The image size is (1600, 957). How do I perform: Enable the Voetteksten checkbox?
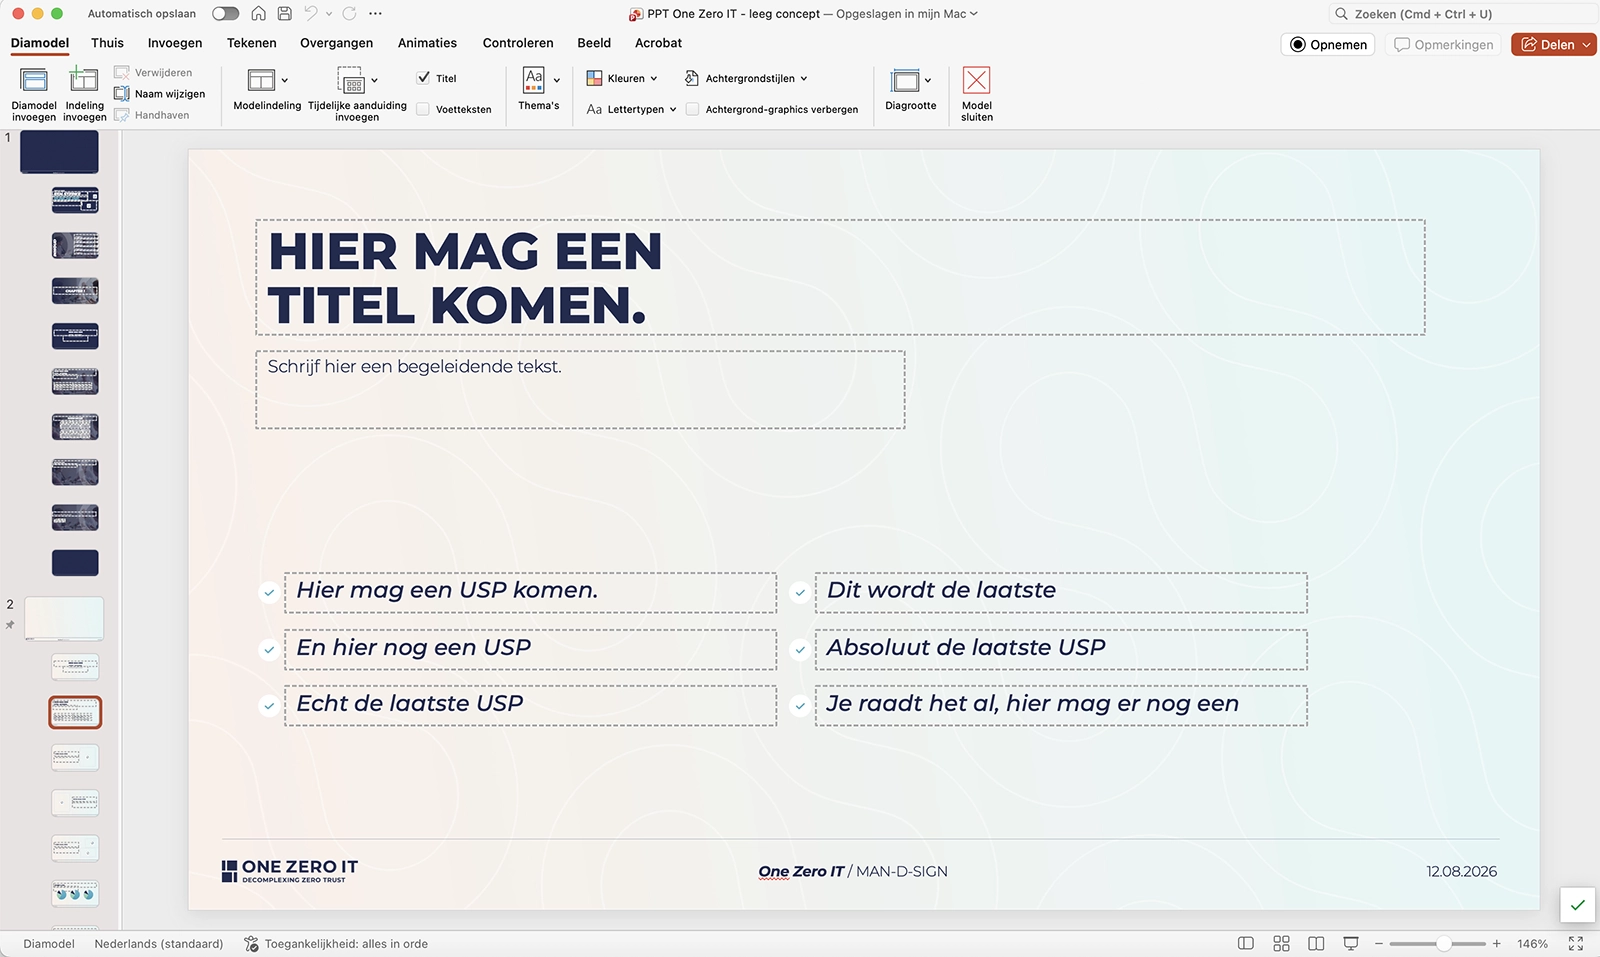click(424, 110)
